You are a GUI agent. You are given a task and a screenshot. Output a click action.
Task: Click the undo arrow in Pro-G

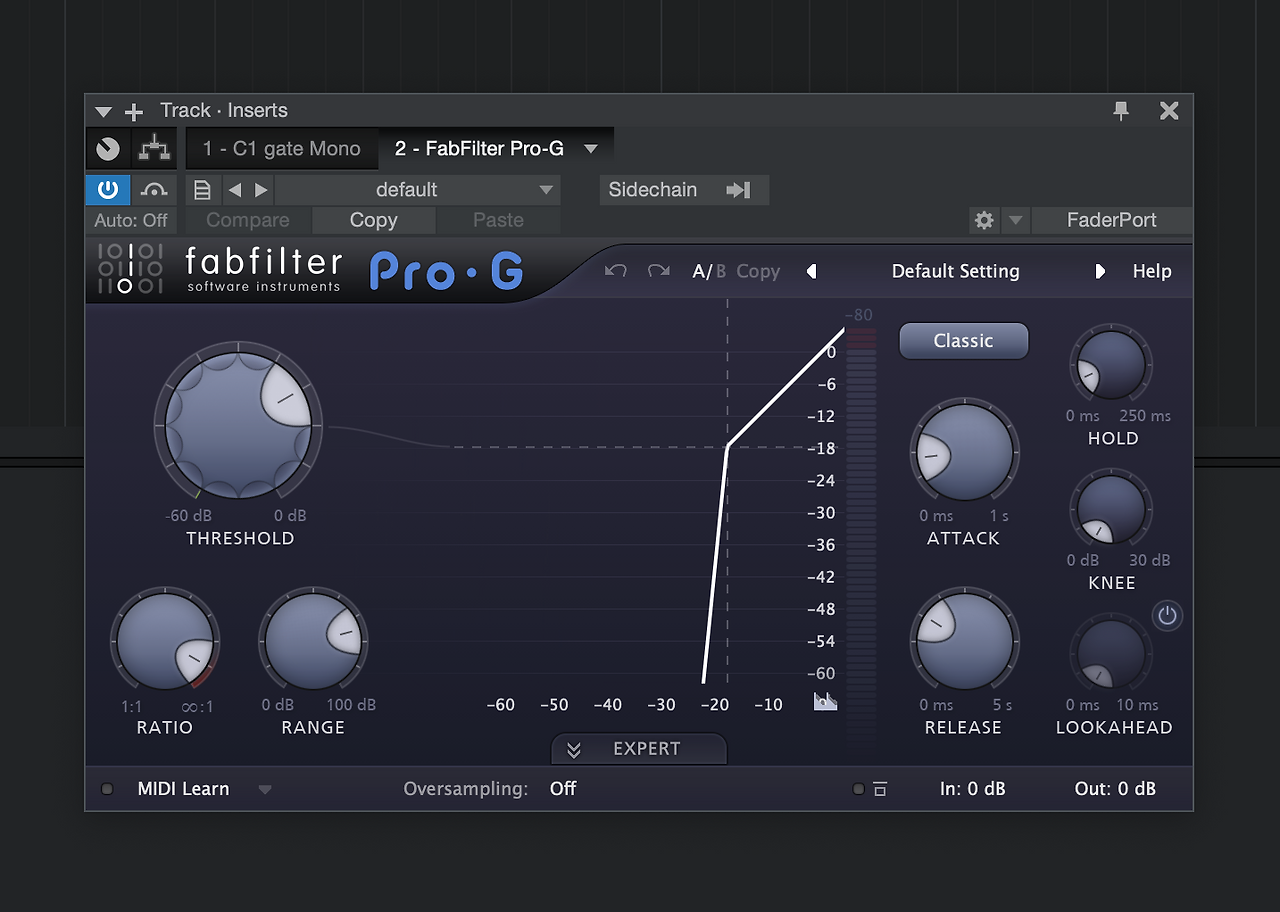[615, 271]
